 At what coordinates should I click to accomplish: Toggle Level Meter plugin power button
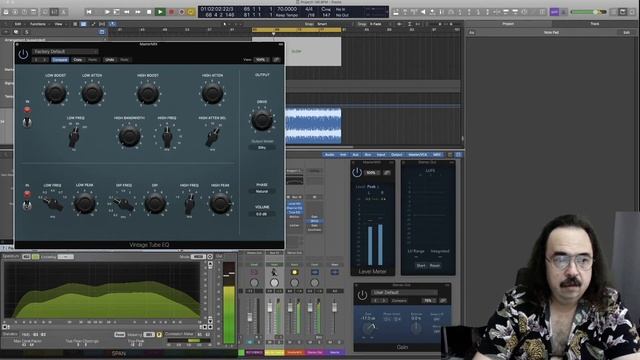tap(357, 172)
